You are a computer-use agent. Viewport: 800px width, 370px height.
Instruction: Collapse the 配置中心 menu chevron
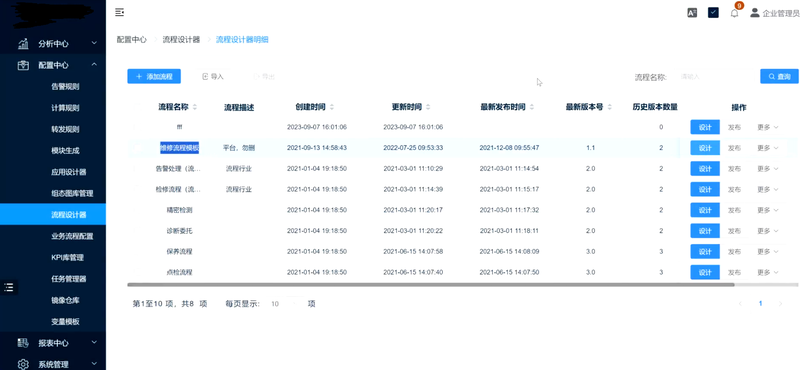(x=94, y=65)
